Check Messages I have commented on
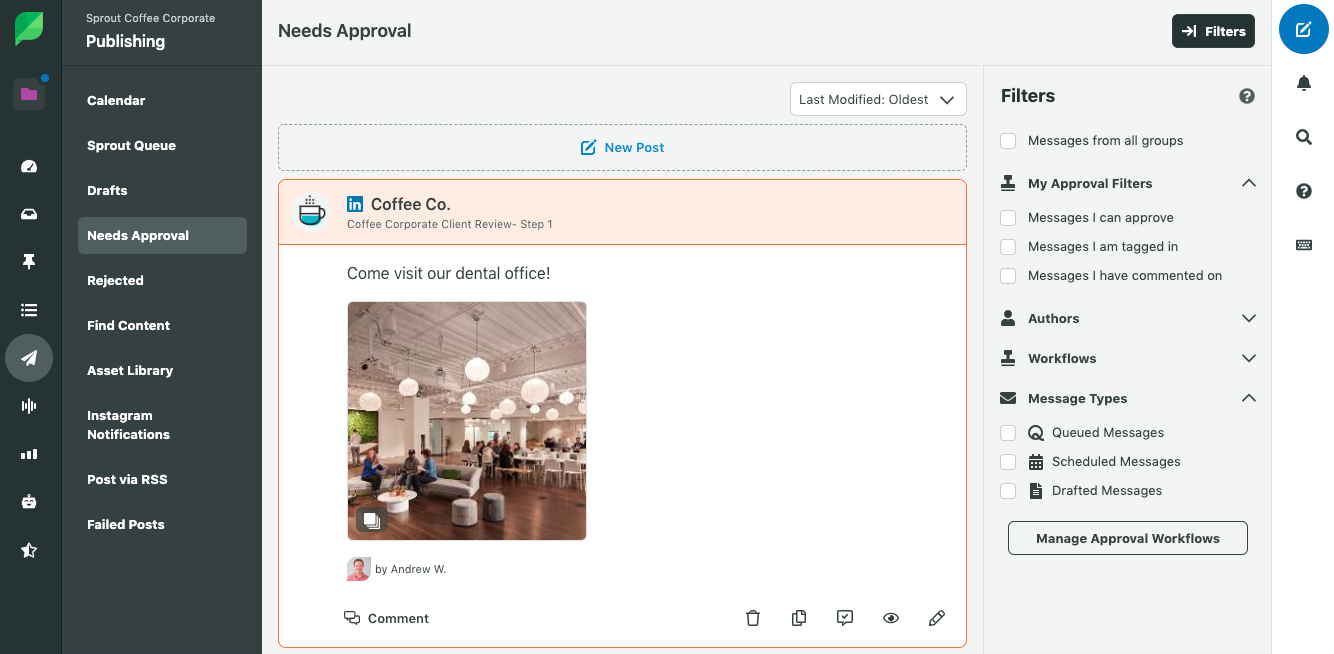The height and width of the screenshot is (654, 1334). point(1009,276)
